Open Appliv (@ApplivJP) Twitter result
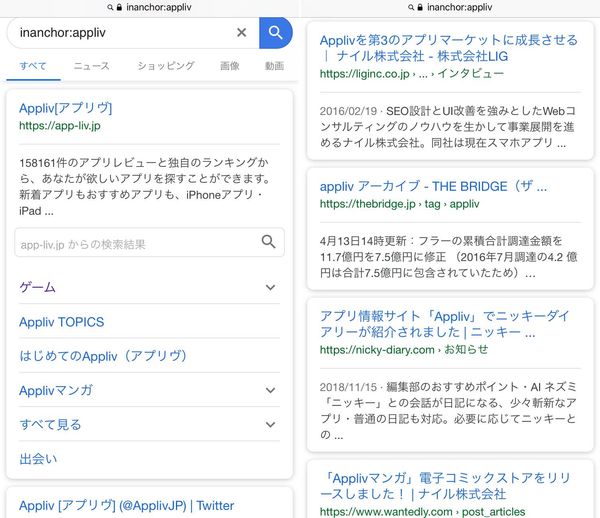This screenshot has height=518, width=600. tap(126, 506)
